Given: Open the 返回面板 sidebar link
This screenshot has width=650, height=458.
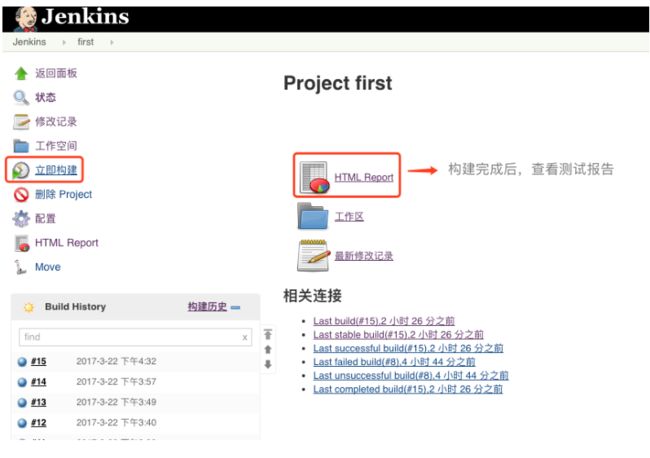Looking at the screenshot, I should point(56,73).
